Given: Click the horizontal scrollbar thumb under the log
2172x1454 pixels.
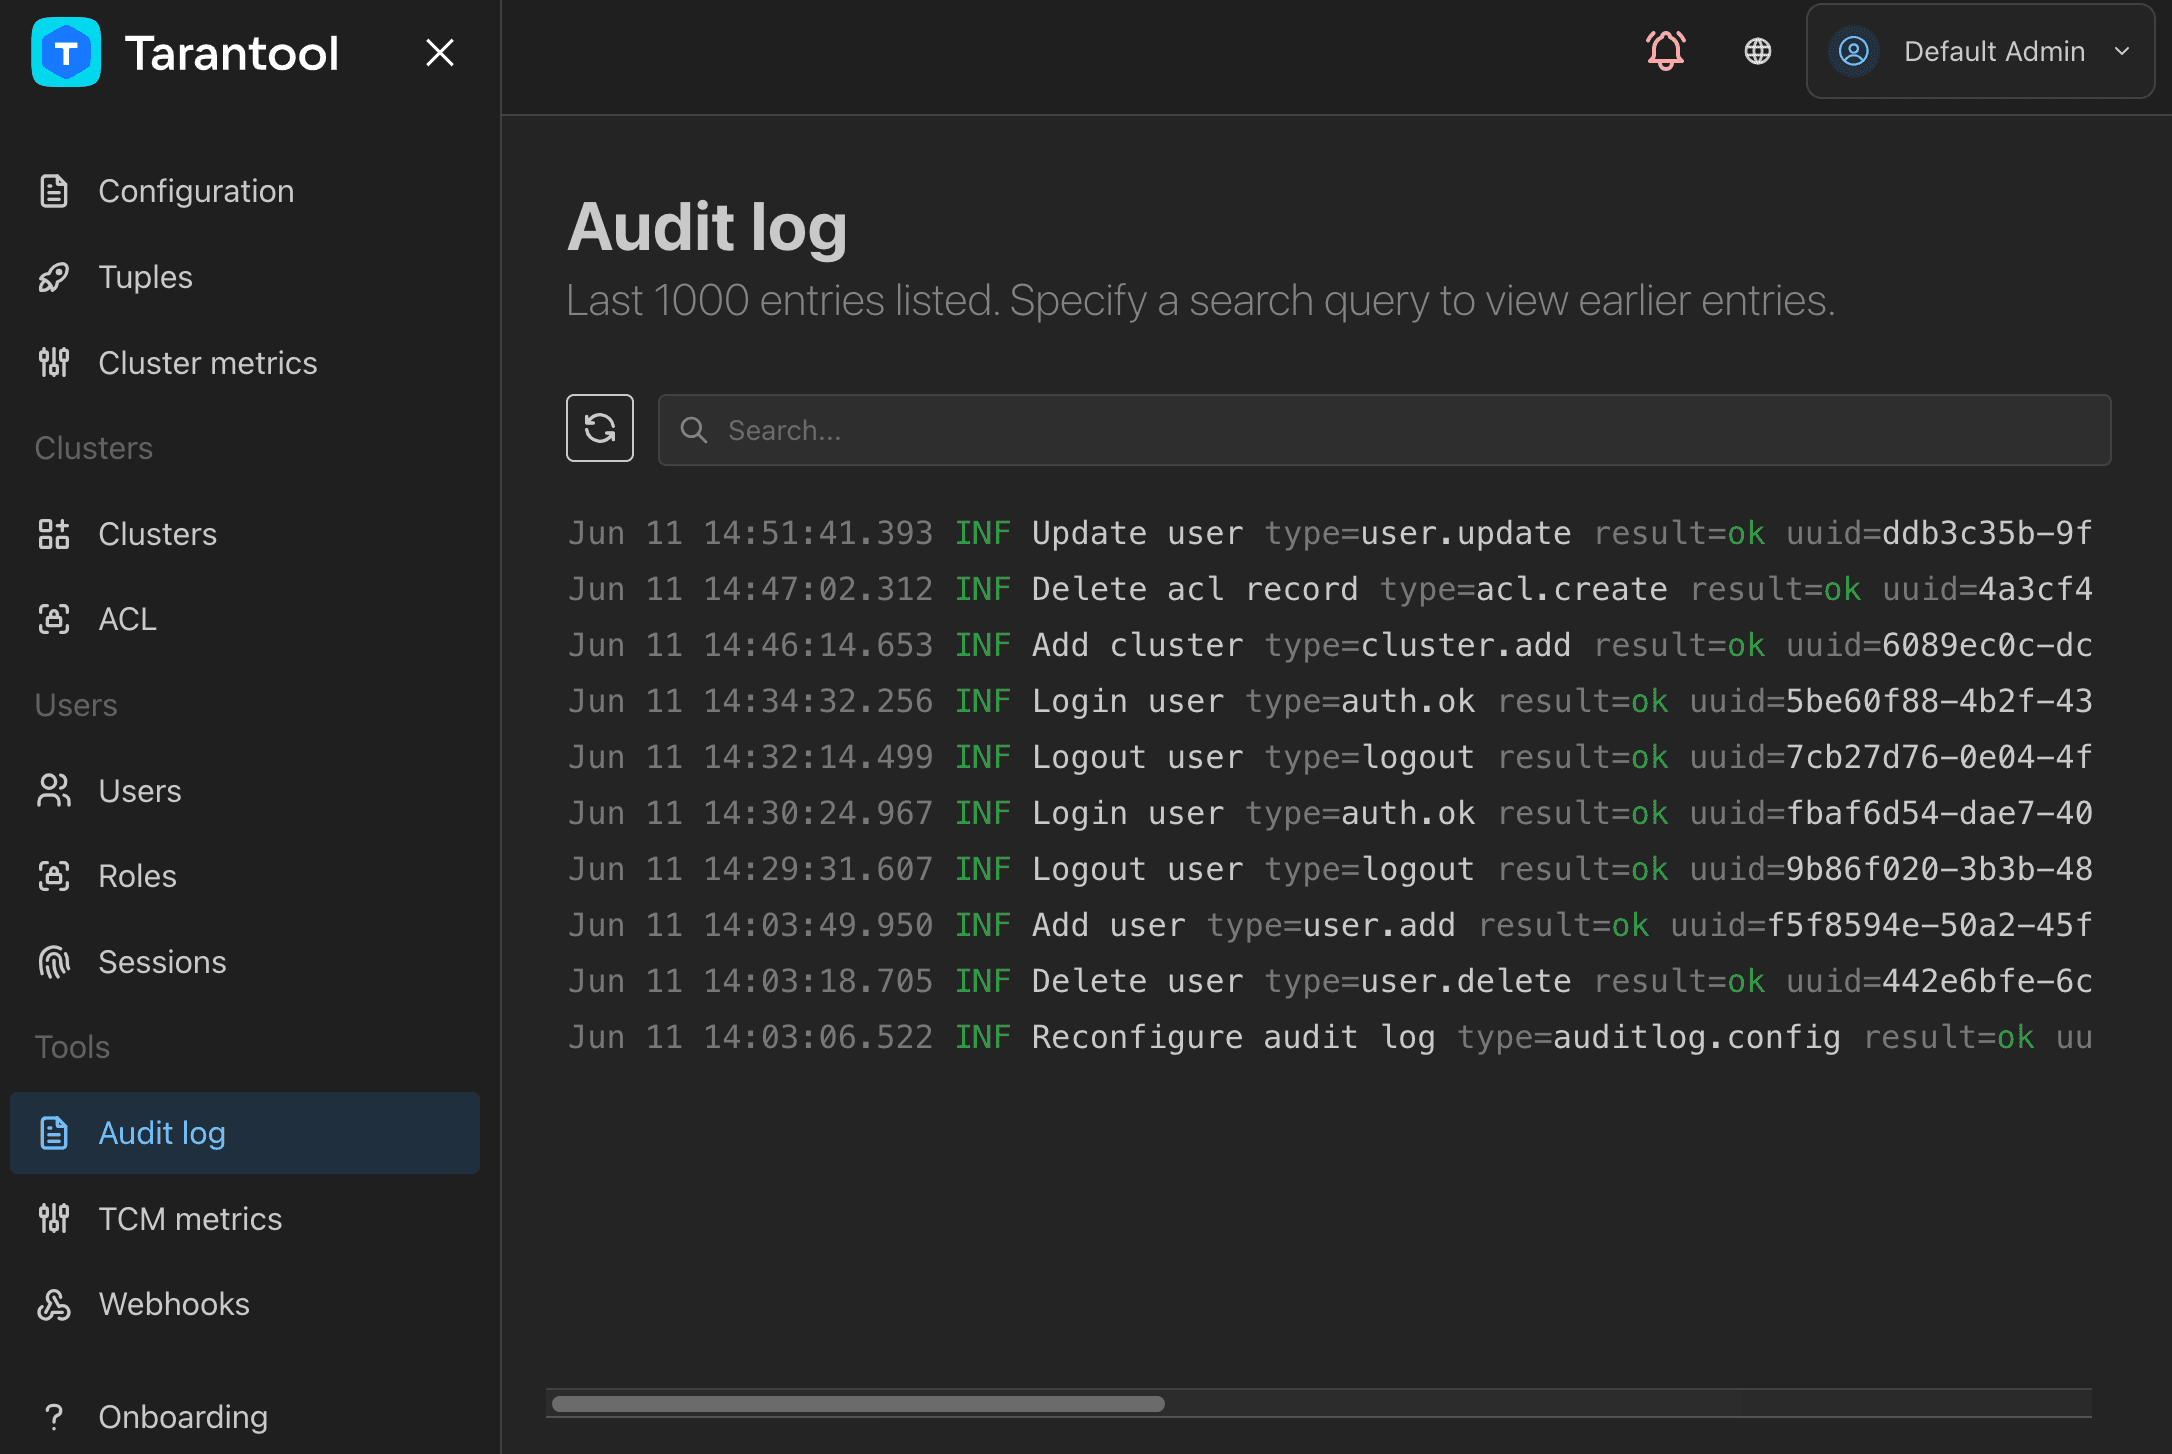Looking at the screenshot, I should (x=858, y=1404).
